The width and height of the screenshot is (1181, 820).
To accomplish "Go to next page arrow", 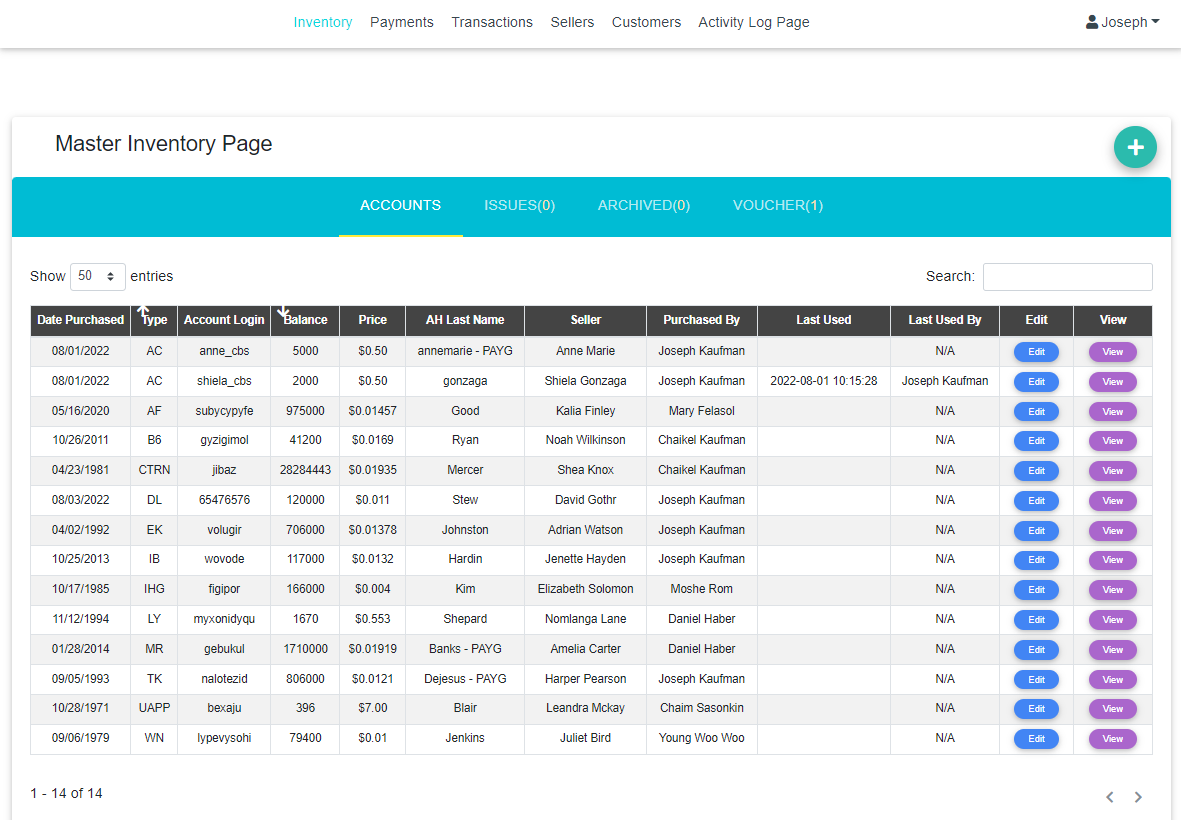I will pyautogui.click(x=1138, y=797).
